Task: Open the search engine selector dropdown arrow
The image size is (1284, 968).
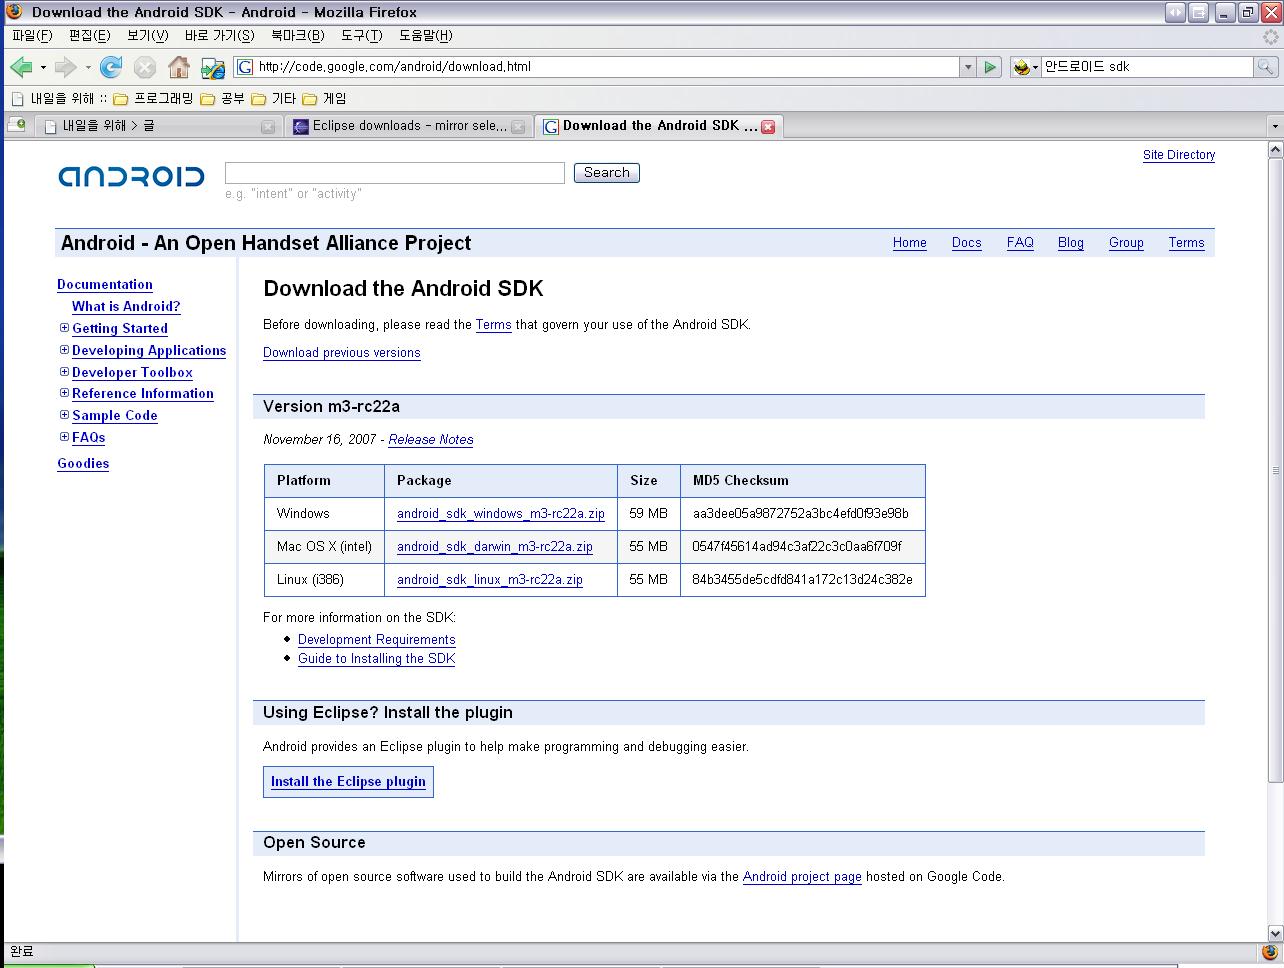Action: (1035, 67)
